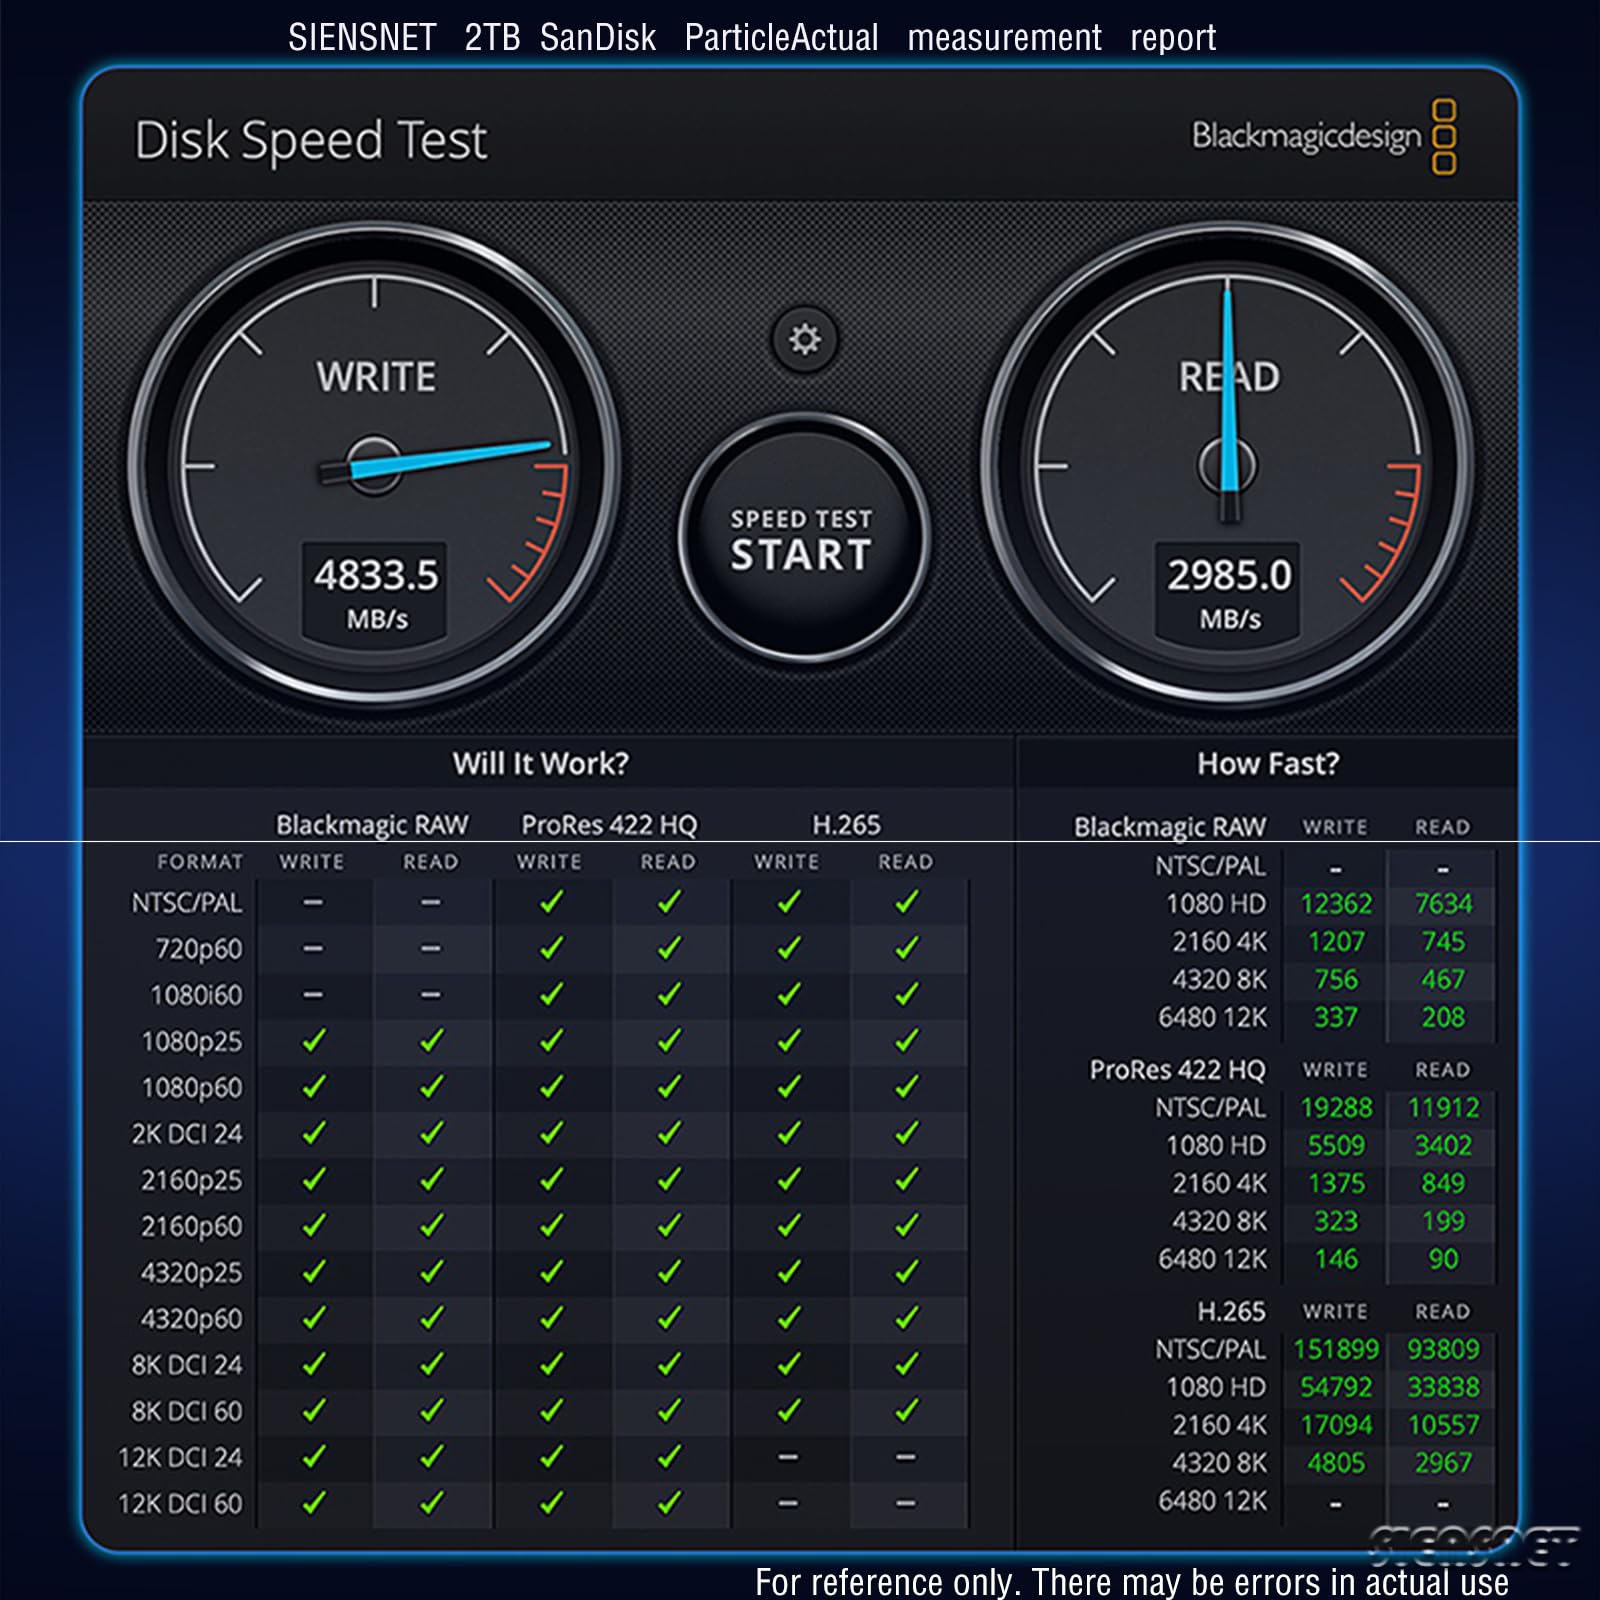
Task: Click the 2160p60 ProRes 422 HQ read checkmark
Action: 669,1226
